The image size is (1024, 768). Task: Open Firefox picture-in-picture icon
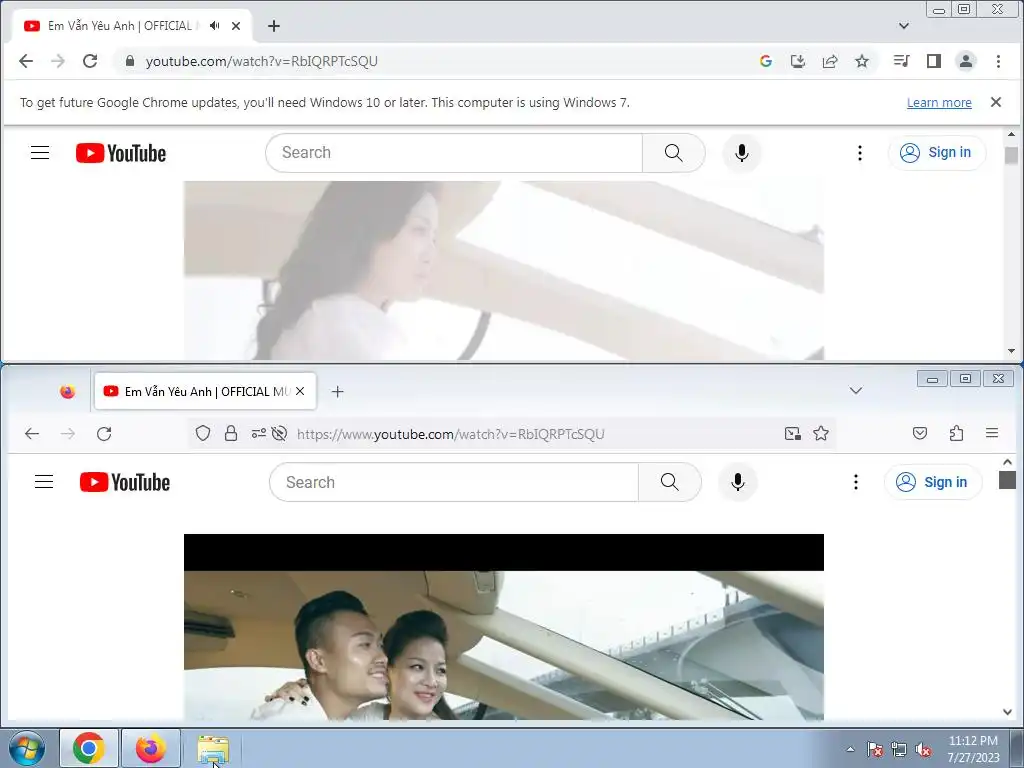click(793, 434)
